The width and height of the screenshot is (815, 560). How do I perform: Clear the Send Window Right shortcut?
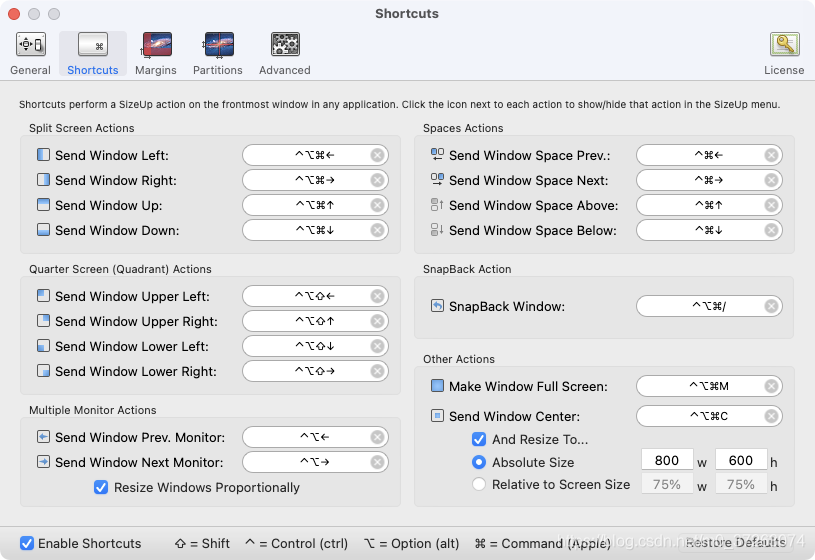pyautogui.click(x=377, y=180)
